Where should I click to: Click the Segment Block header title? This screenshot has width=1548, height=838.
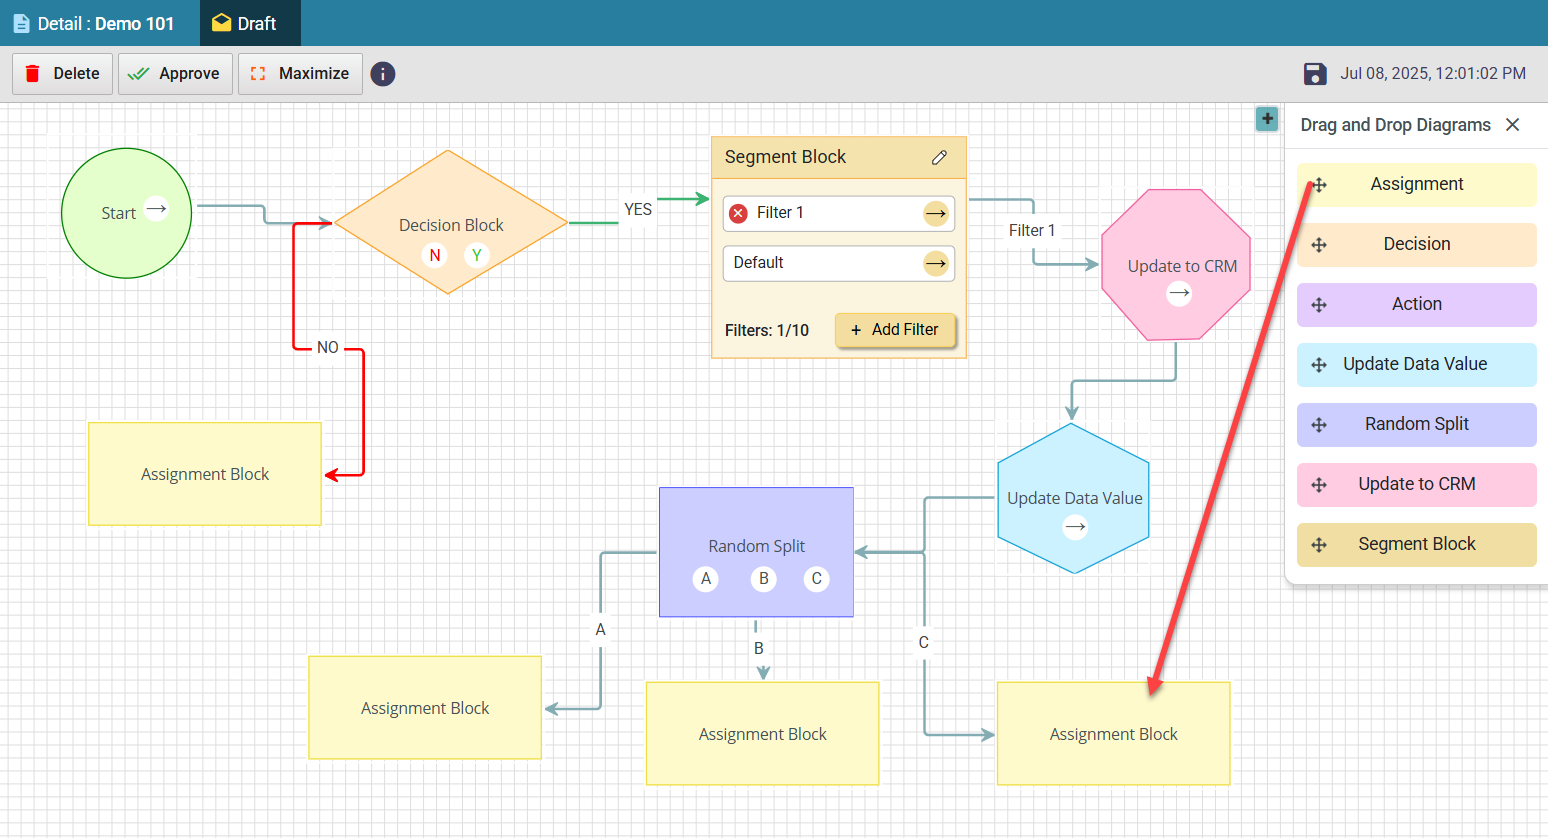pos(785,157)
